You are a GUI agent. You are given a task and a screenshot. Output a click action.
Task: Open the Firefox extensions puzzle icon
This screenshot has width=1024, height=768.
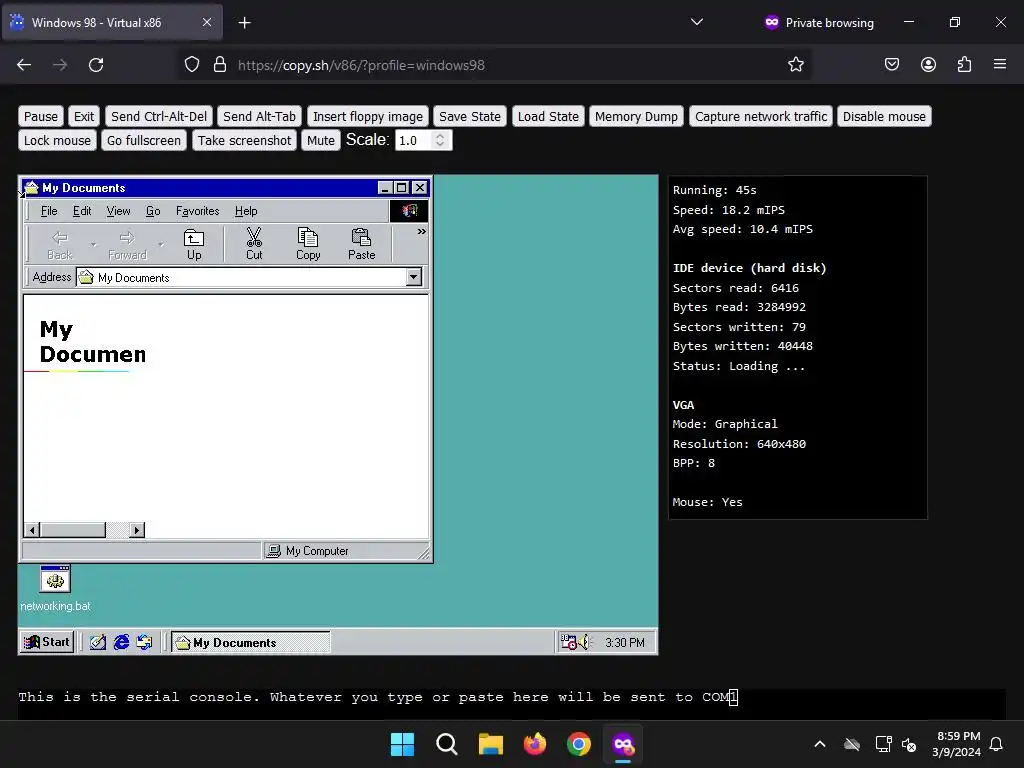964,65
